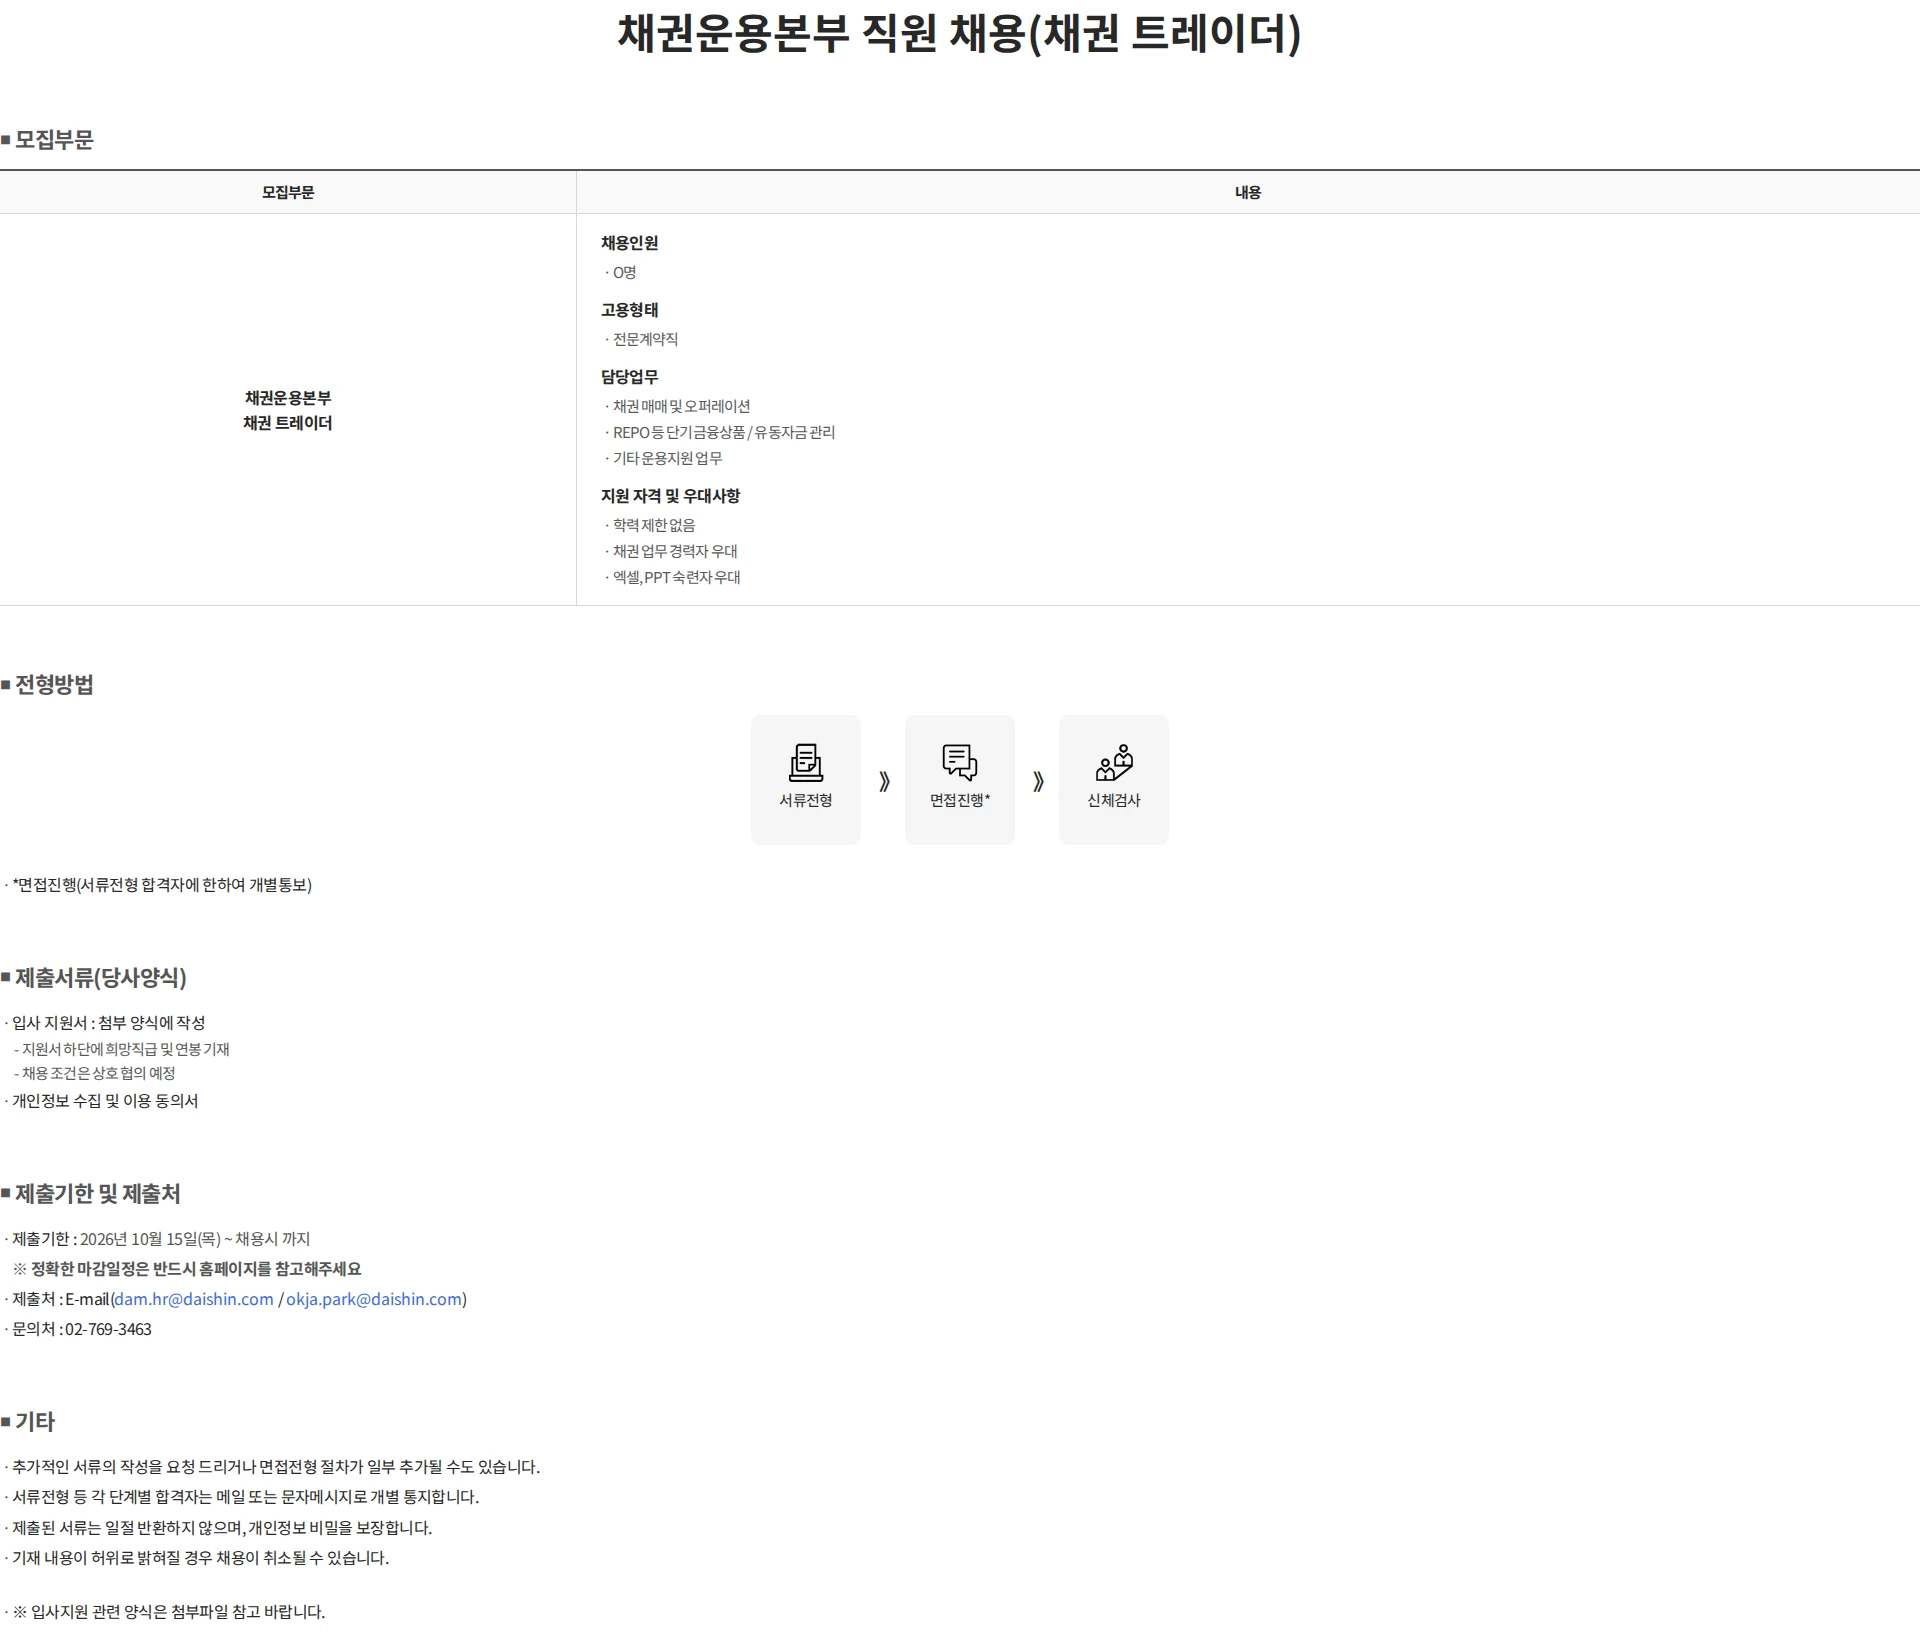This screenshot has height=1645, width=1920.
Task: Click the 신체검사 people icon
Action: tap(1114, 763)
